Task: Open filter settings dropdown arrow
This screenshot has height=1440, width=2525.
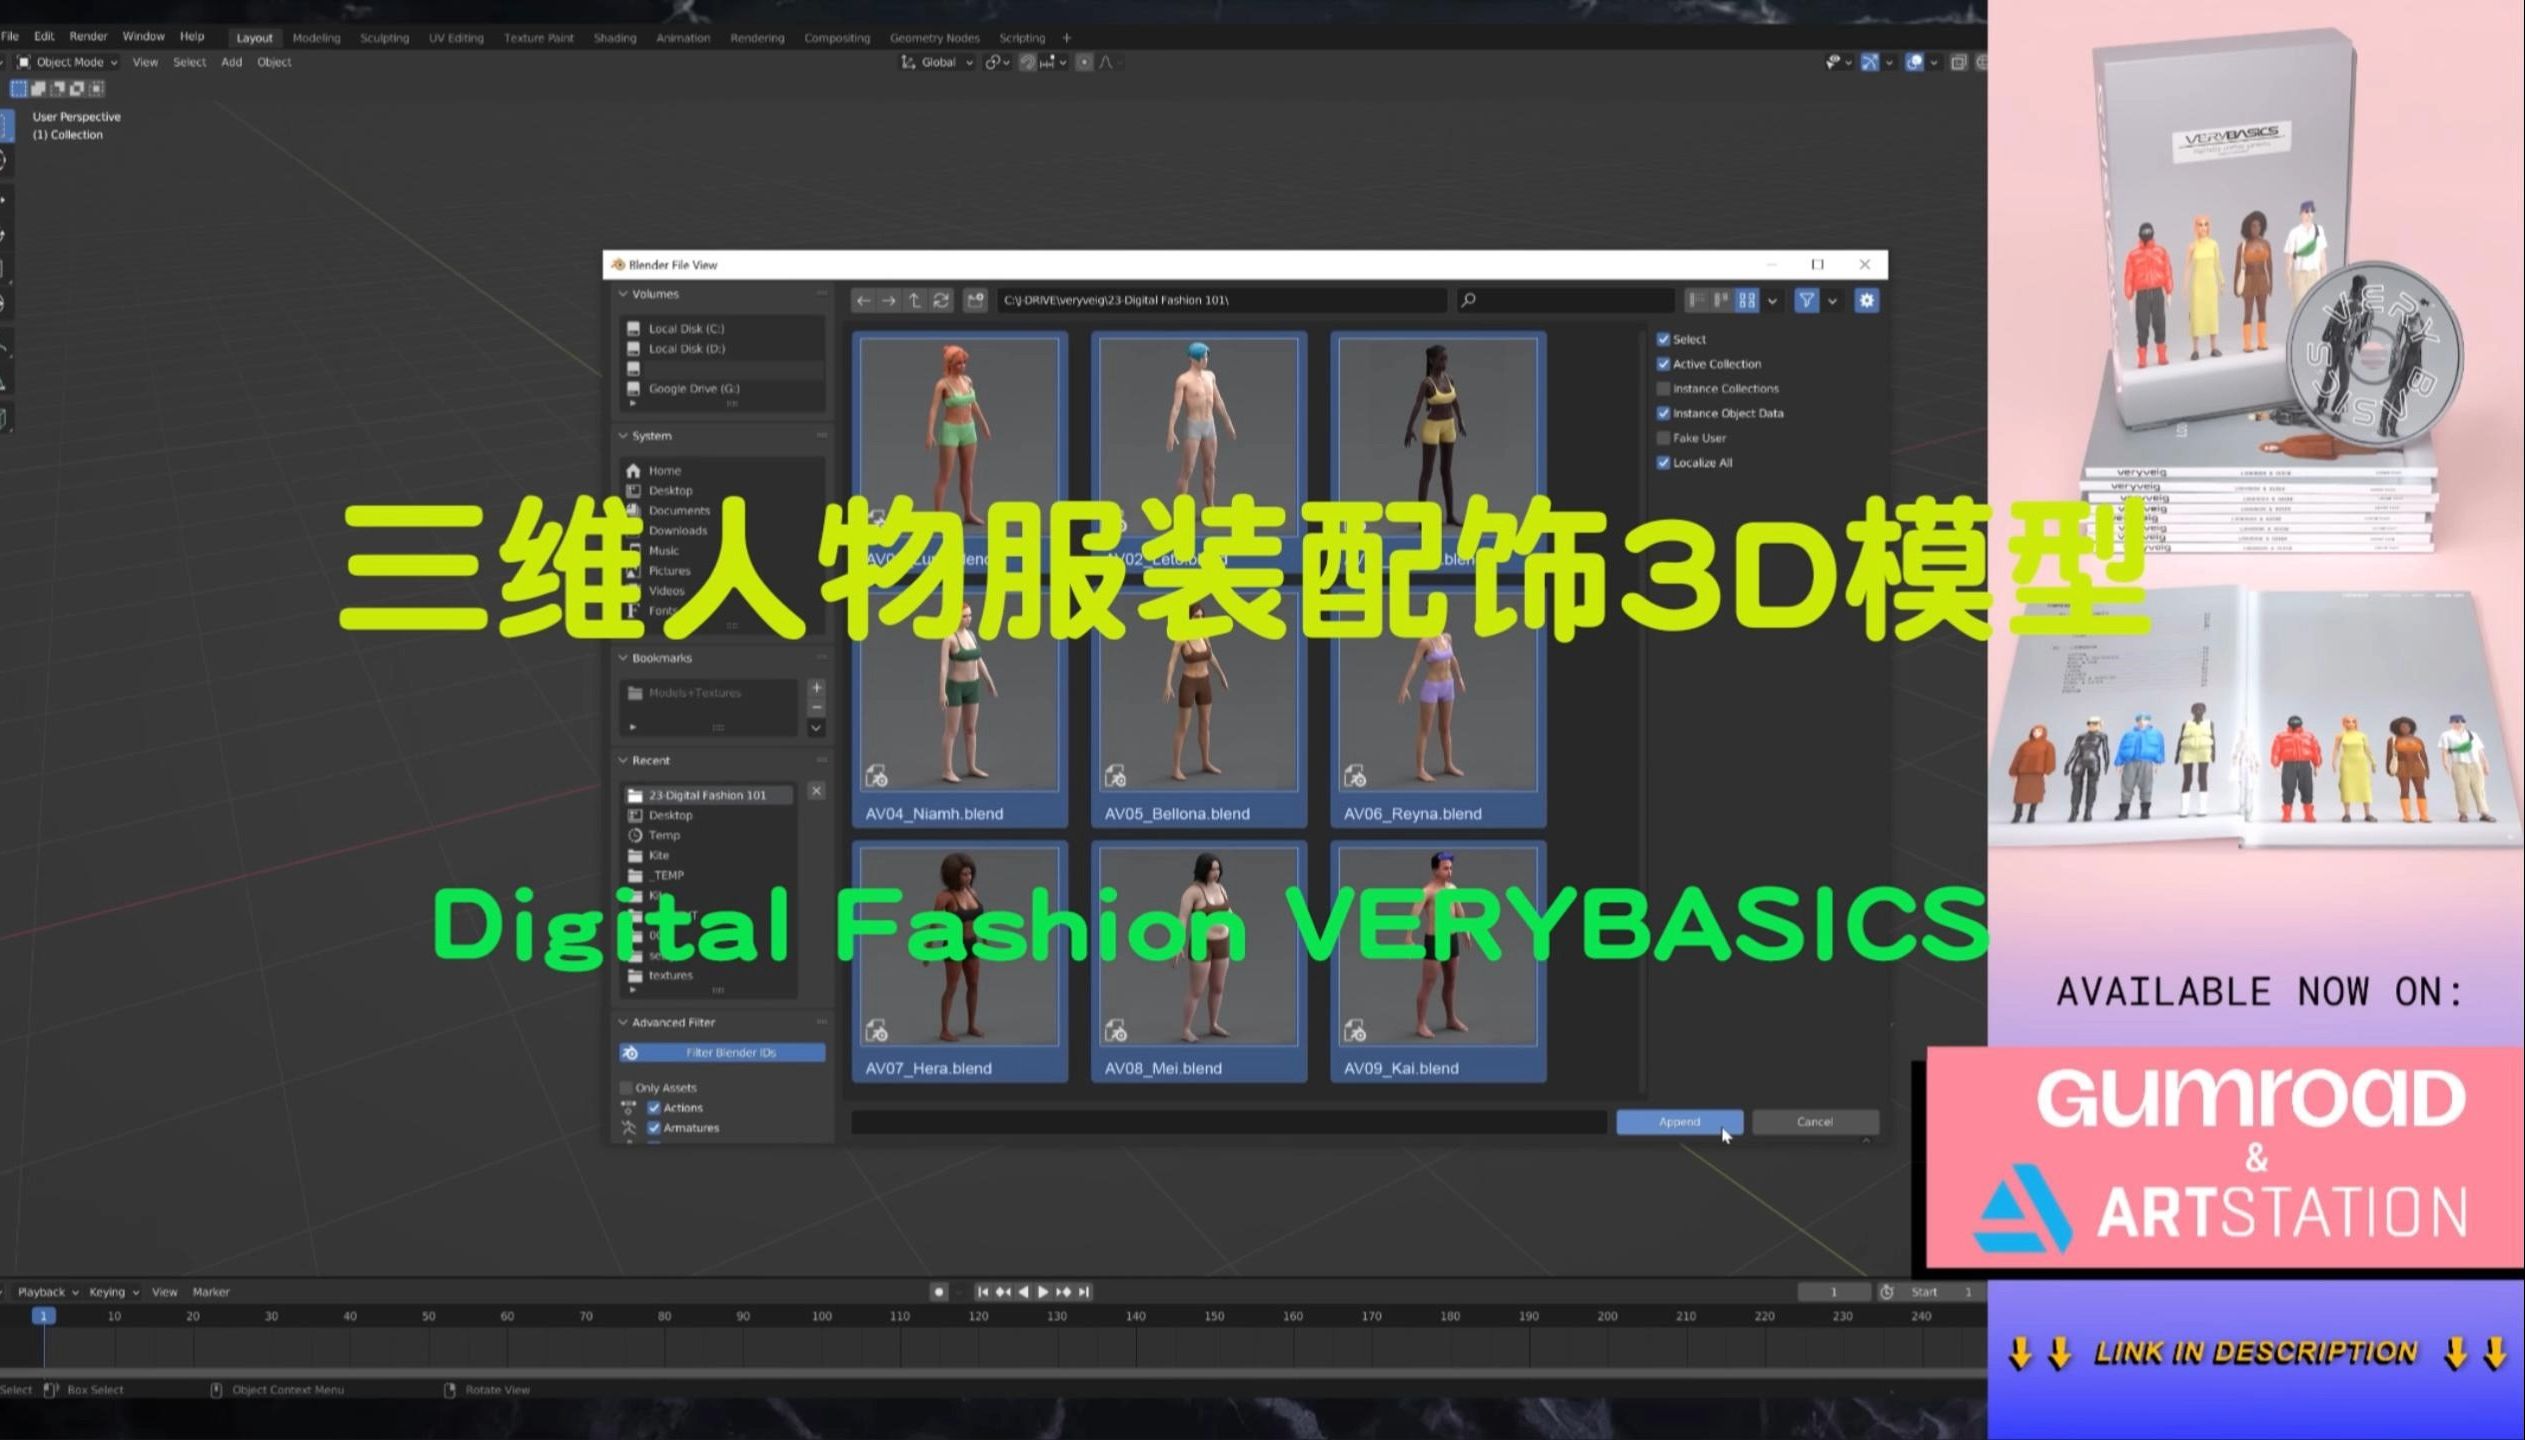Action: click(x=1832, y=300)
